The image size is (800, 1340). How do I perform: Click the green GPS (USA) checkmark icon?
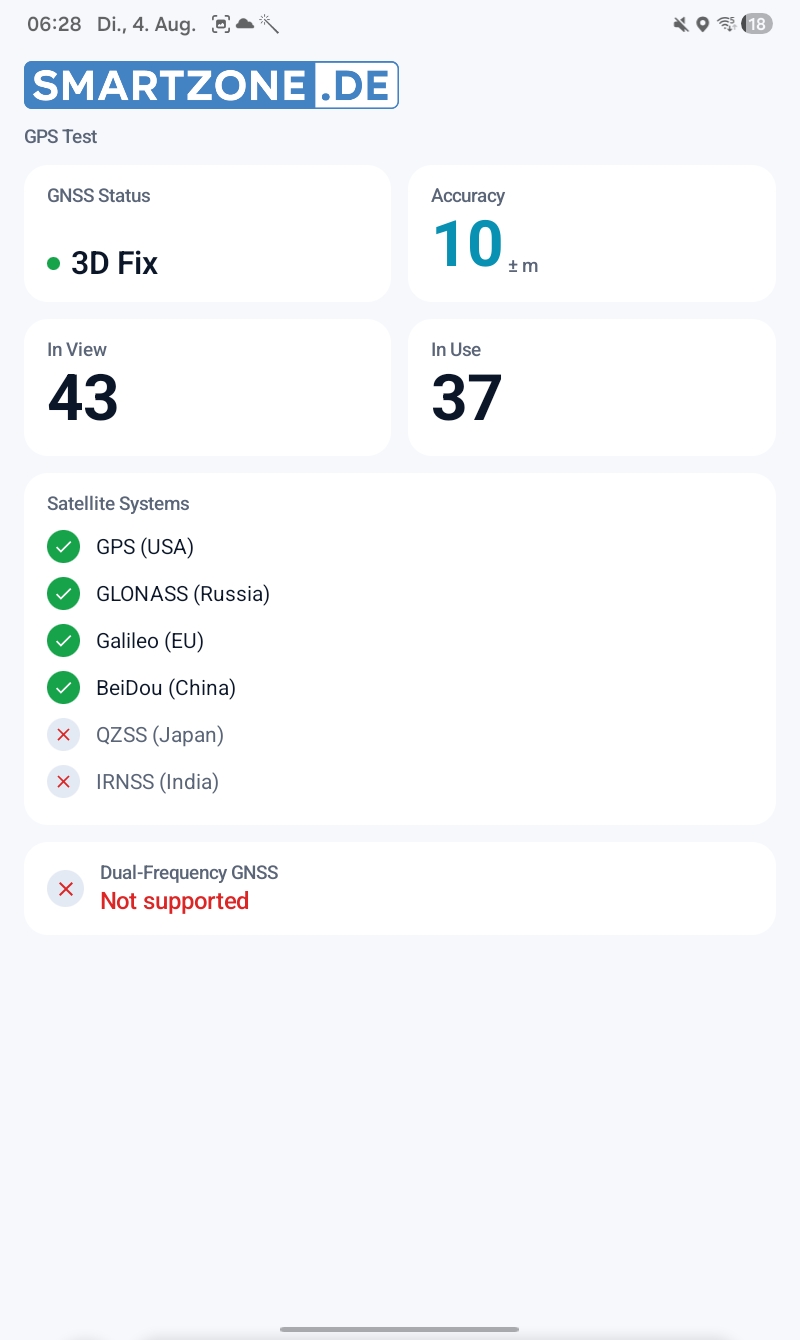[63, 547]
